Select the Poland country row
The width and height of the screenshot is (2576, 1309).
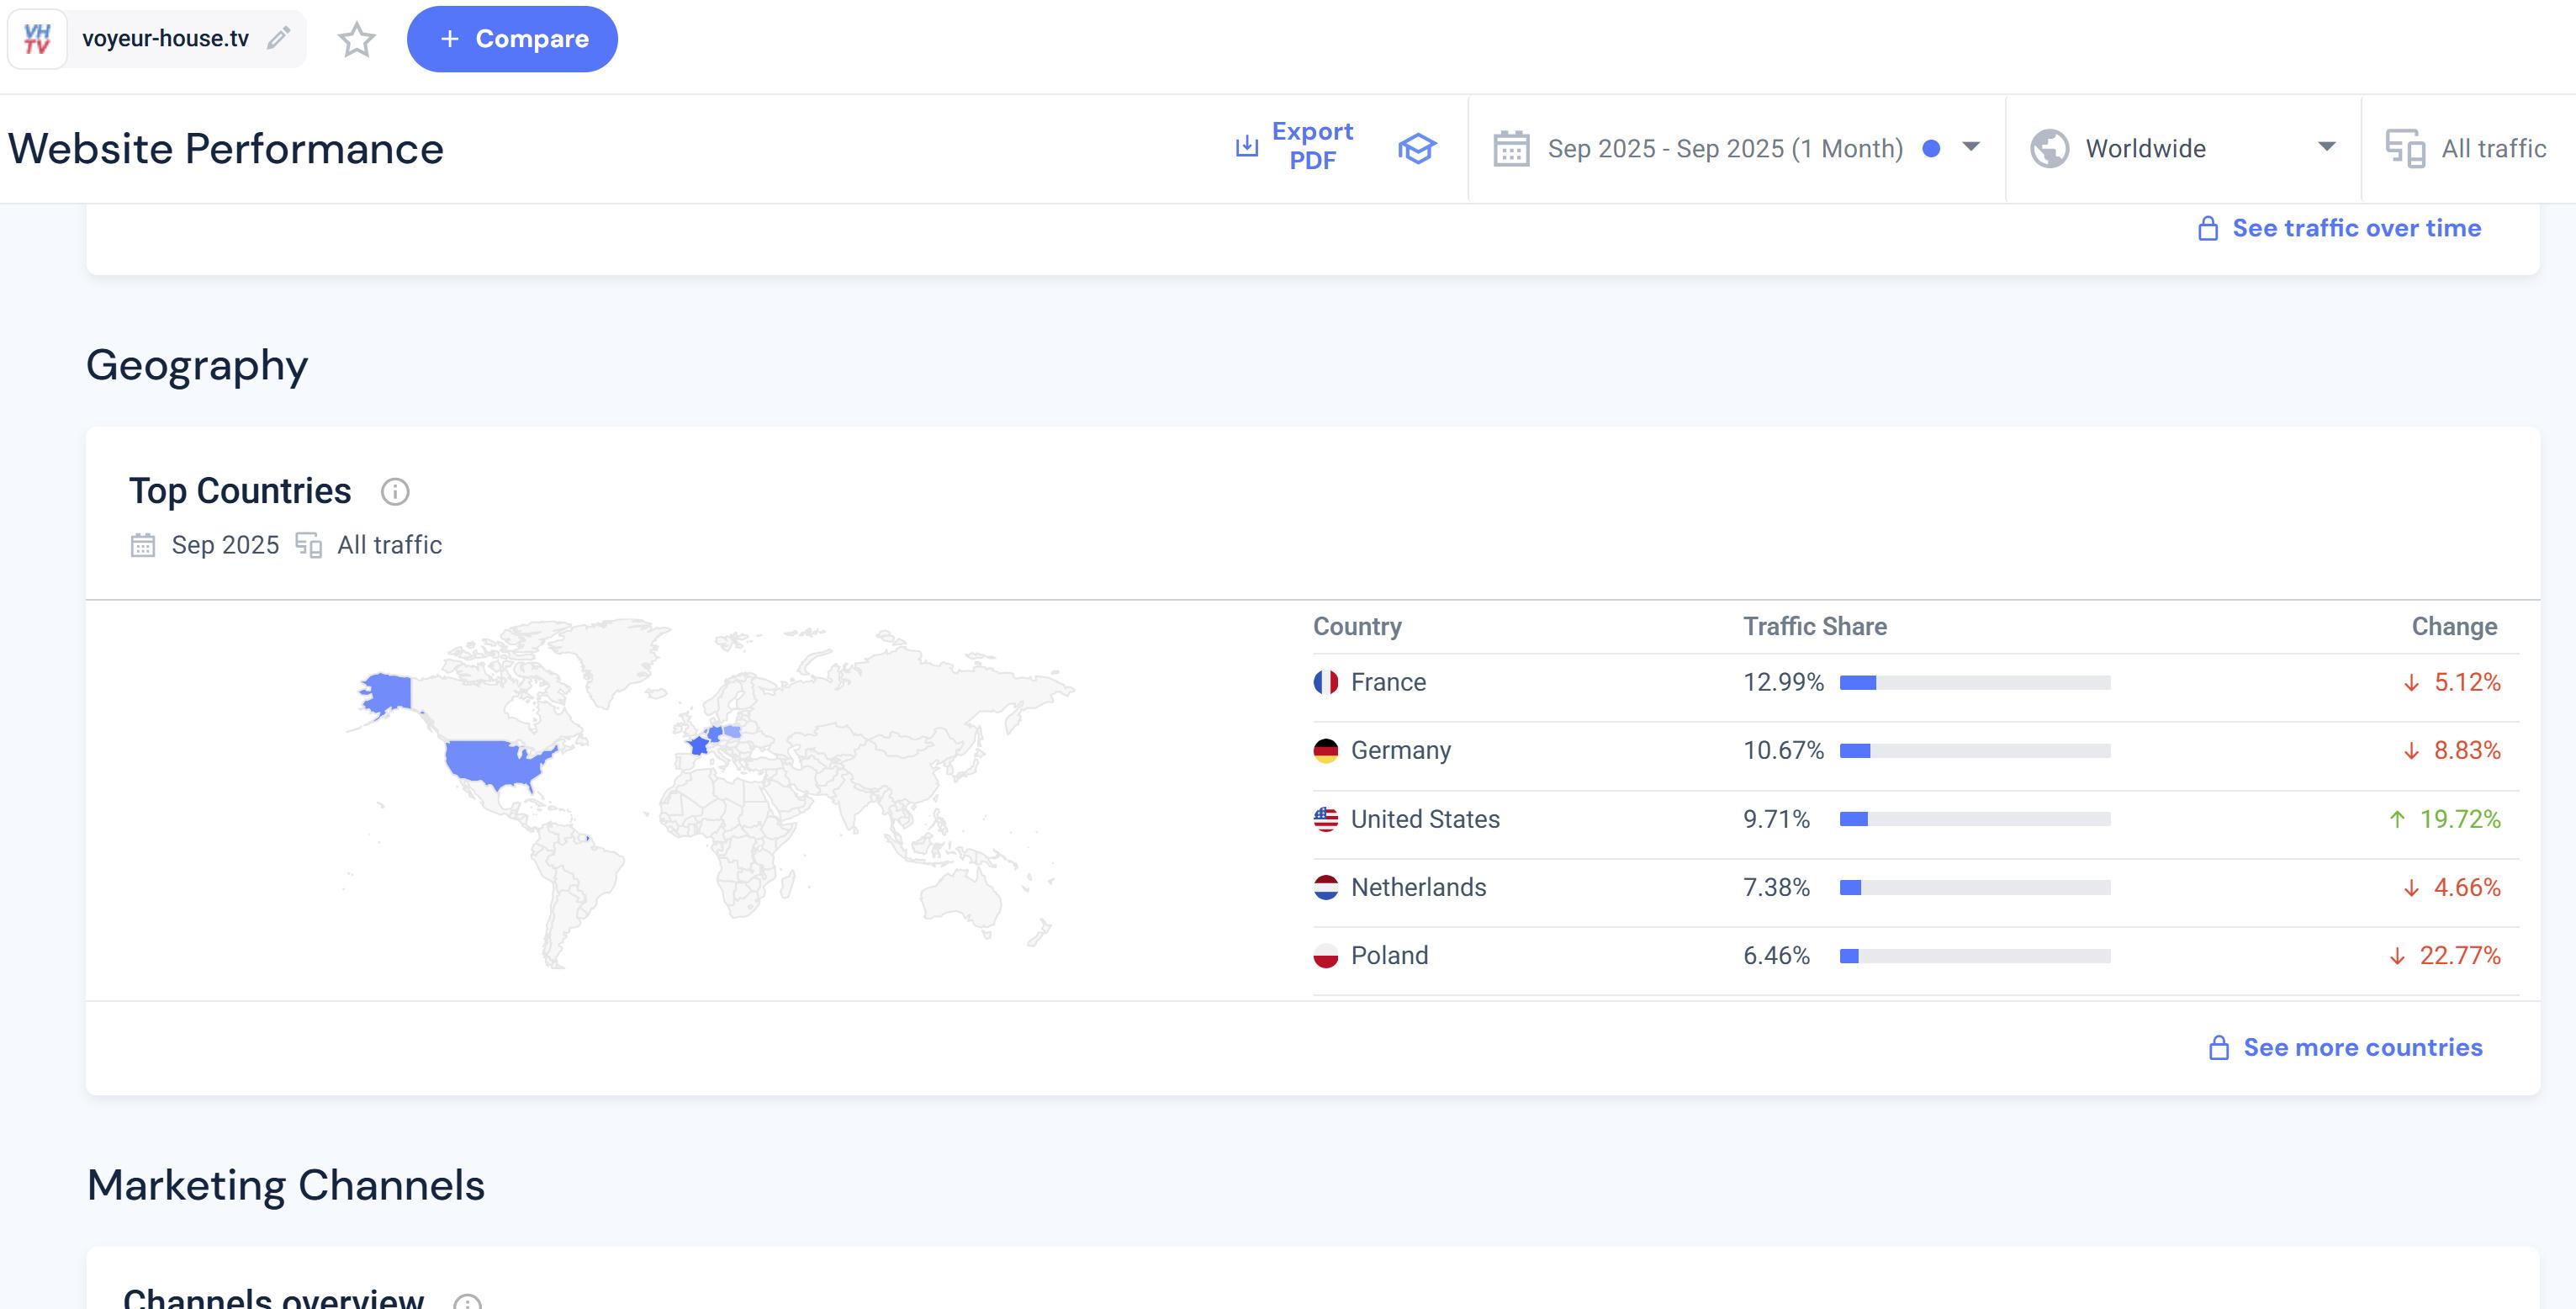(1389, 955)
